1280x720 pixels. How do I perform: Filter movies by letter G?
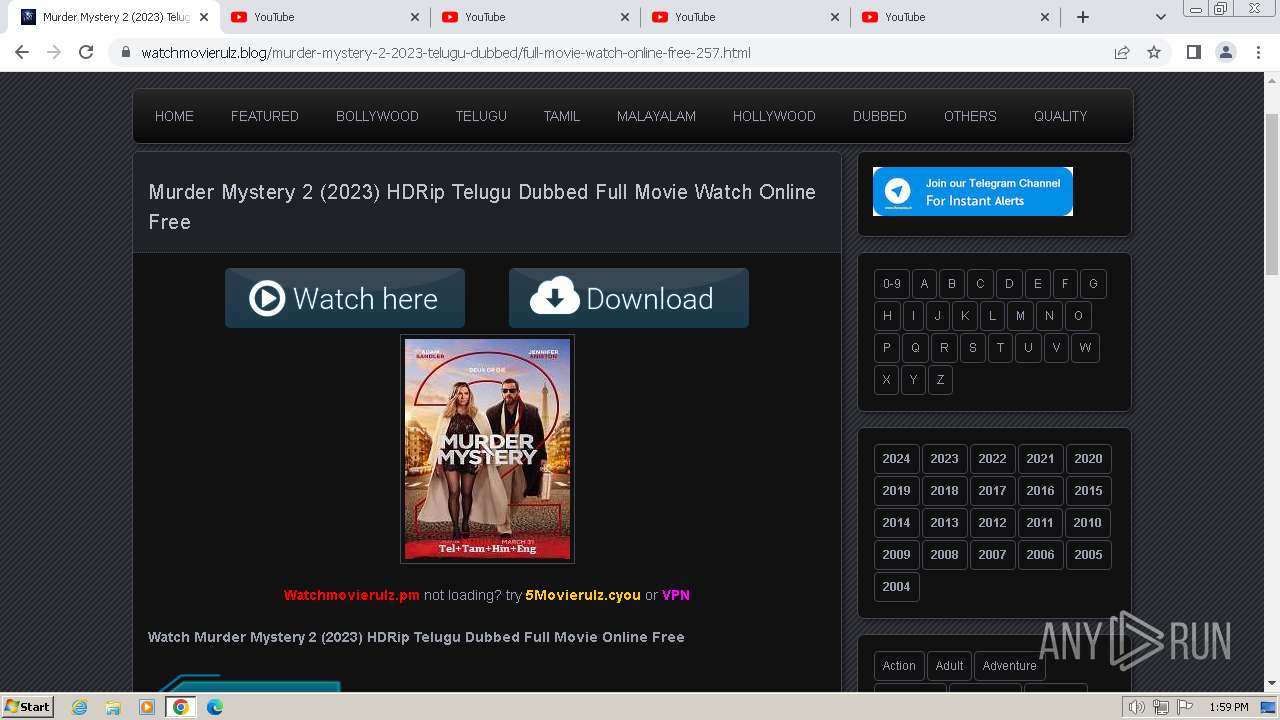coord(1093,284)
